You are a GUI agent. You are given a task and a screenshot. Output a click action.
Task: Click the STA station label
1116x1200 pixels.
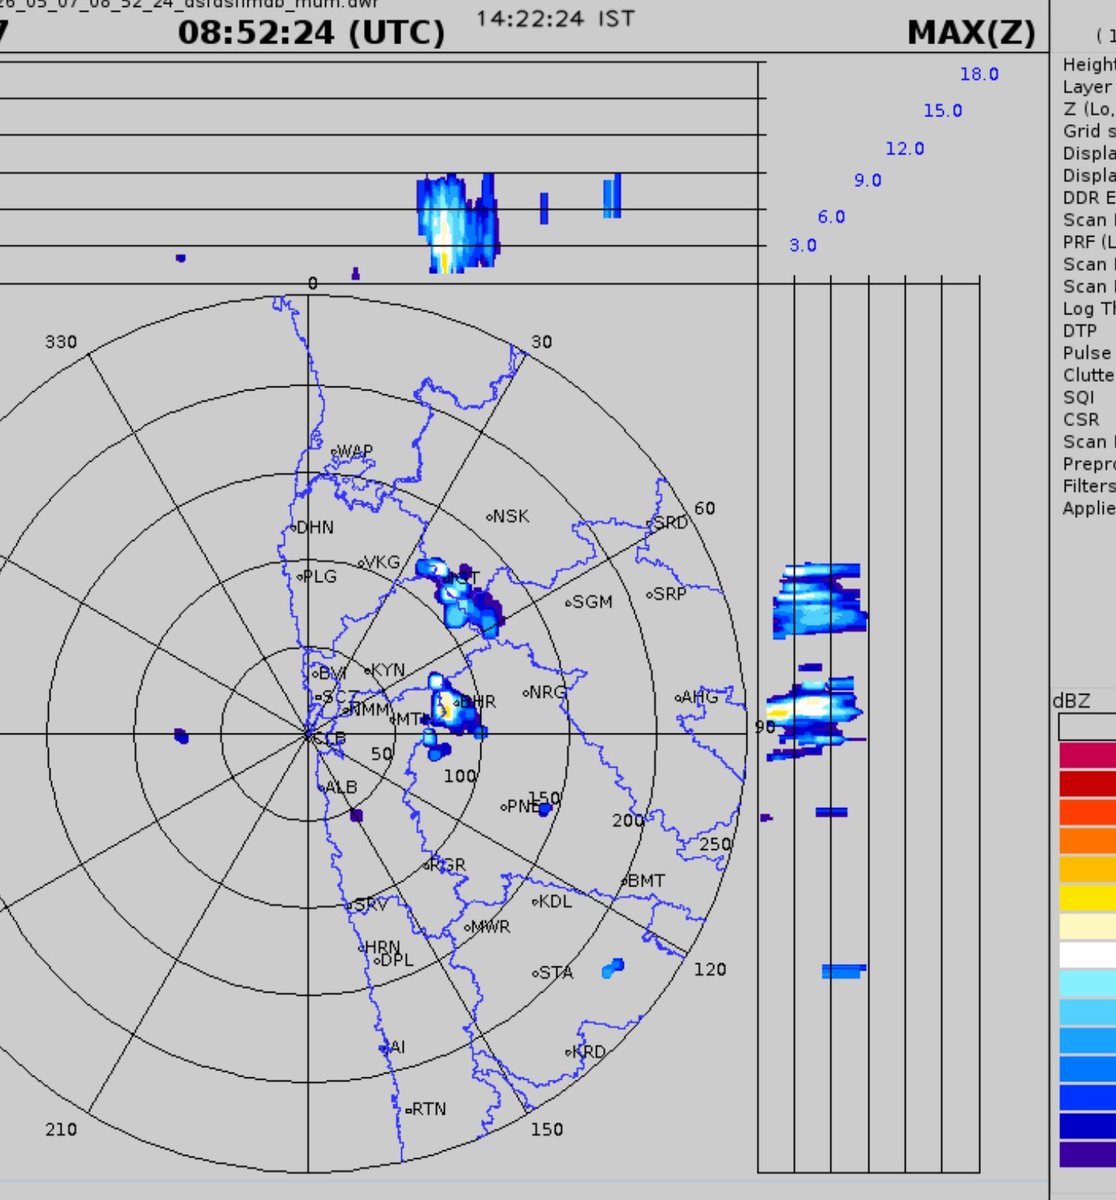coord(555,972)
